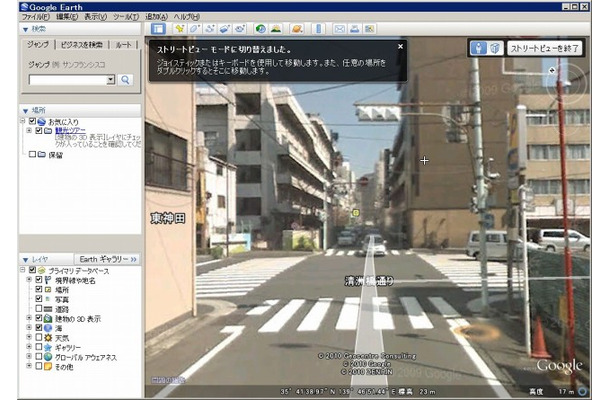Dismiss the Street View notification with X
Screen dimensions: 610x400
tap(400, 46)
